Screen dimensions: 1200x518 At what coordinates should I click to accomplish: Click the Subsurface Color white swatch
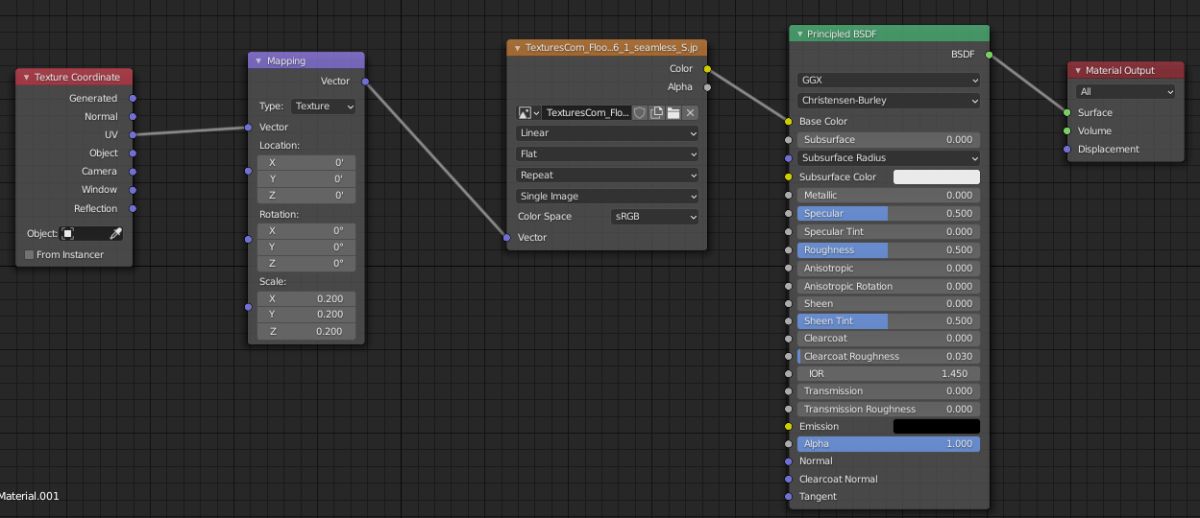pyautogui.click(x=936, y=177)
